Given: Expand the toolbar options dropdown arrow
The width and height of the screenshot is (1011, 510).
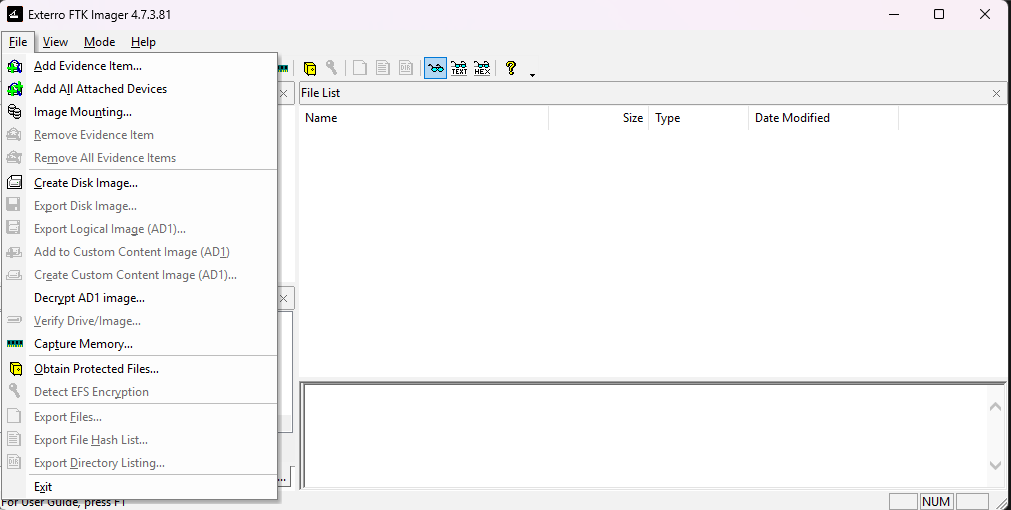Looking at the screenshot, I should pyautogui.click(x=532, y=74).
